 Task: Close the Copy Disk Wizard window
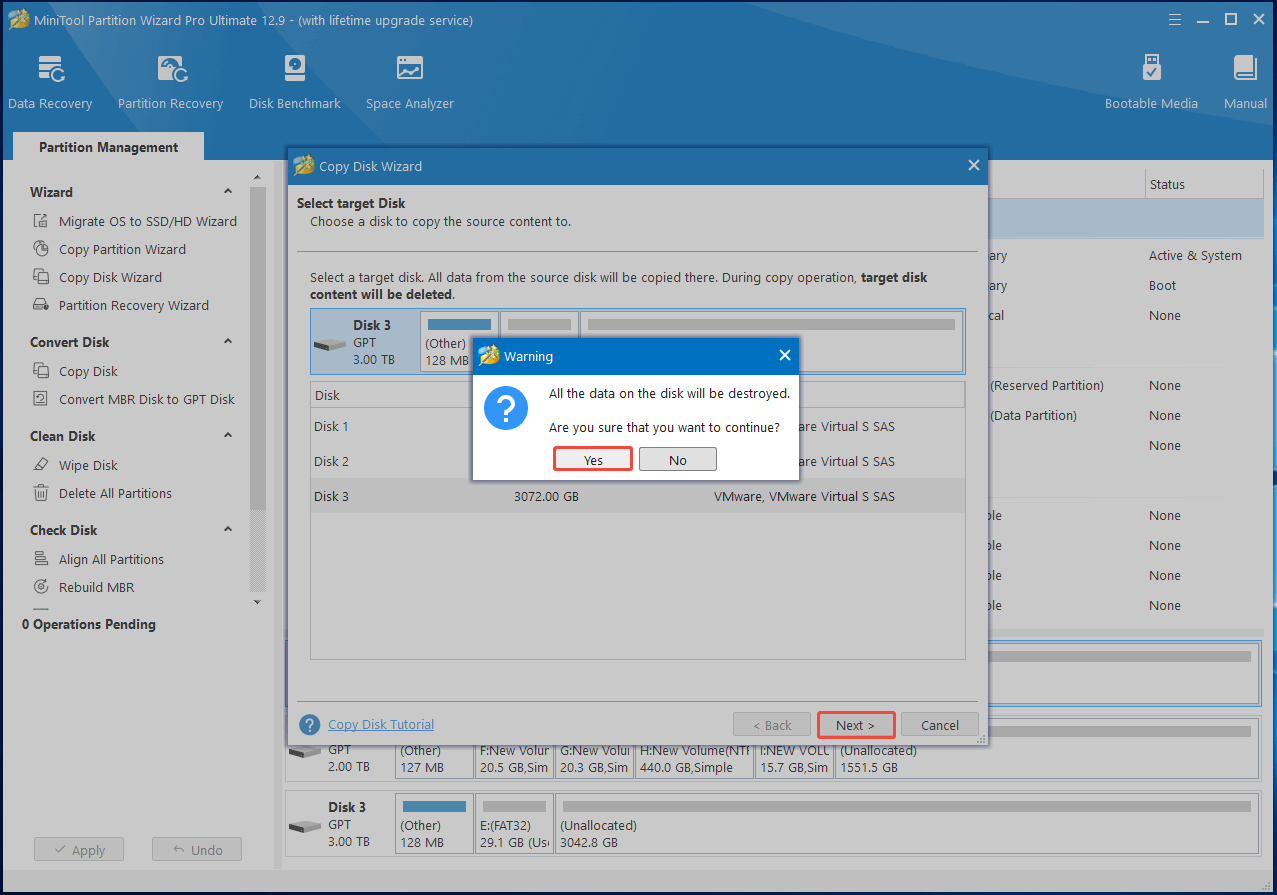[x=974, y=165]
